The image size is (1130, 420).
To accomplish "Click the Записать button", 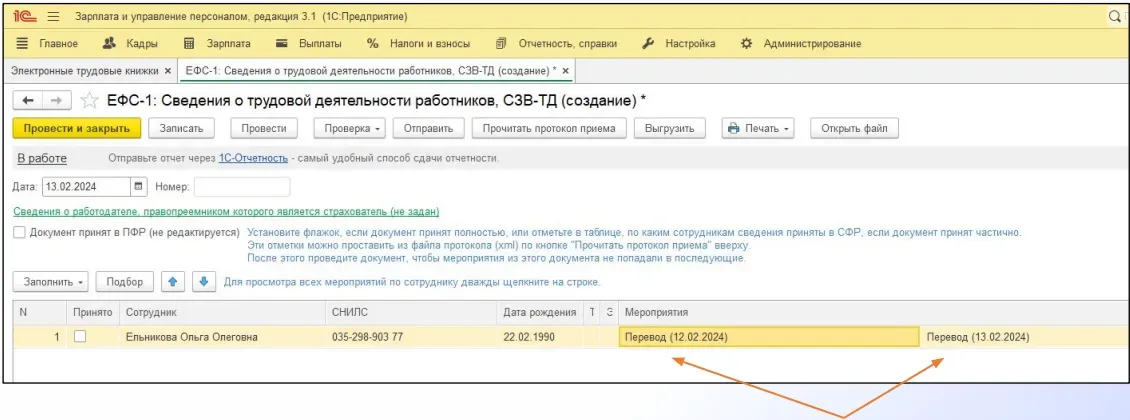I will pyautogui.click(x=182, y=128).
